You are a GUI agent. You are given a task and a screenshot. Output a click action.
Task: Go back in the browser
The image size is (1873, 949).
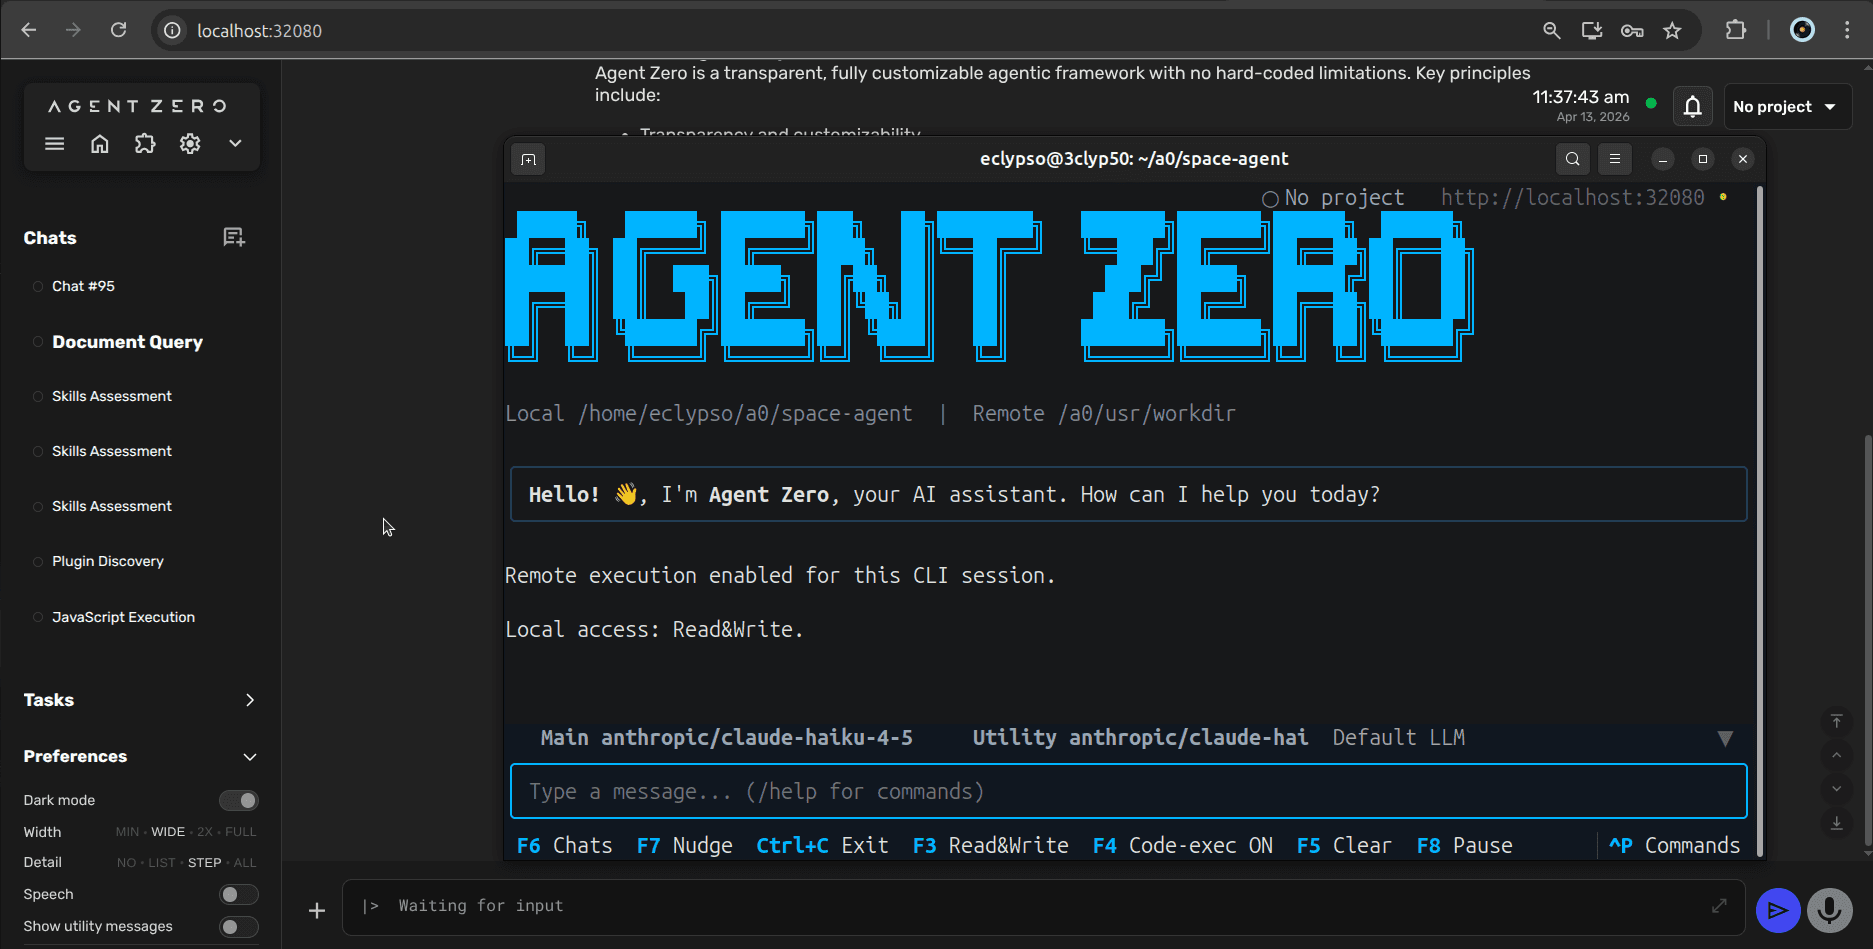pyautogui.click(x=29, y=30)
